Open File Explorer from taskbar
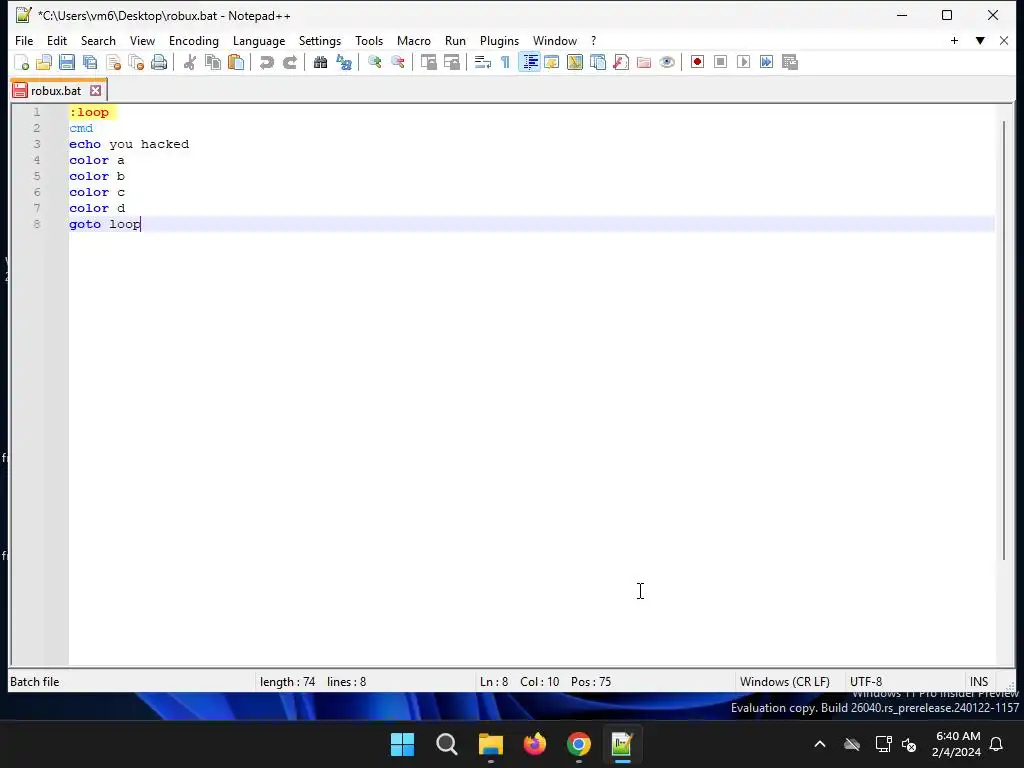 490,744
